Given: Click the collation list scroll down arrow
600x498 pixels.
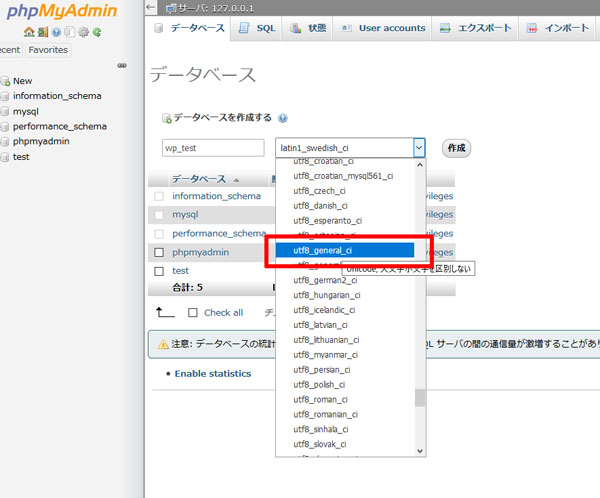Looking at the screenshot, I should coord(420,451).
